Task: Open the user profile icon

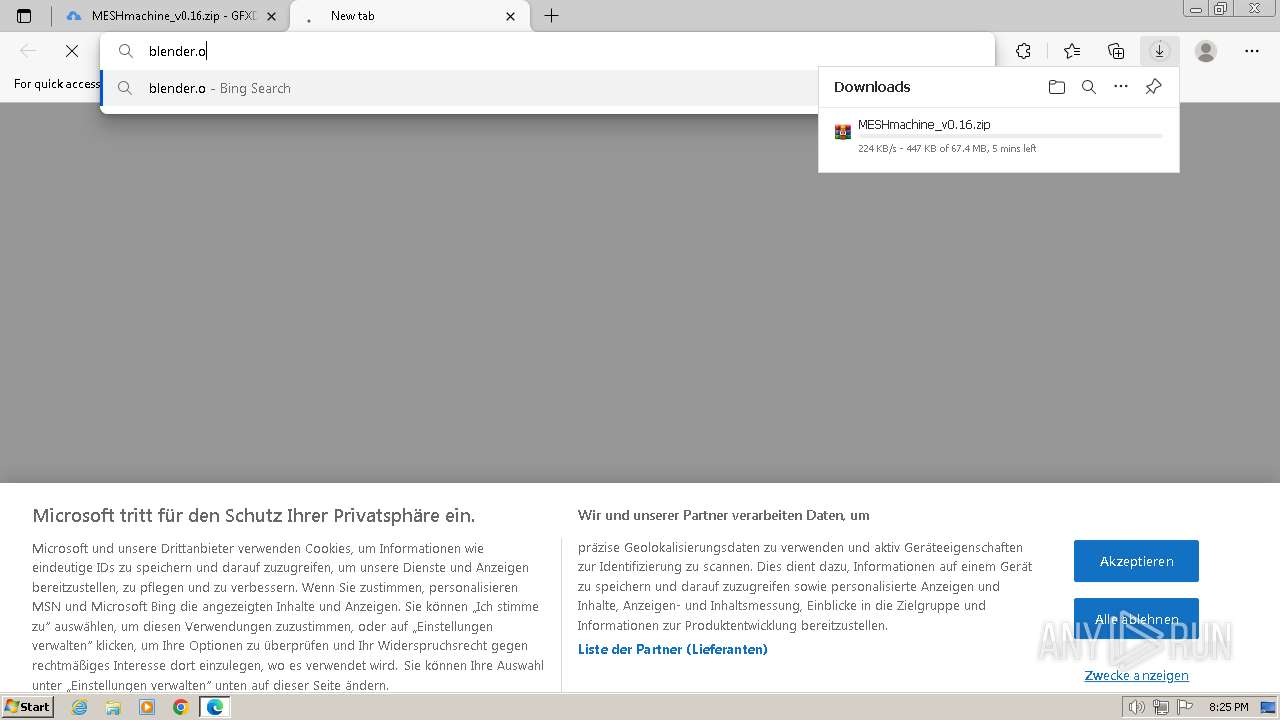Action: point(1206,51)
